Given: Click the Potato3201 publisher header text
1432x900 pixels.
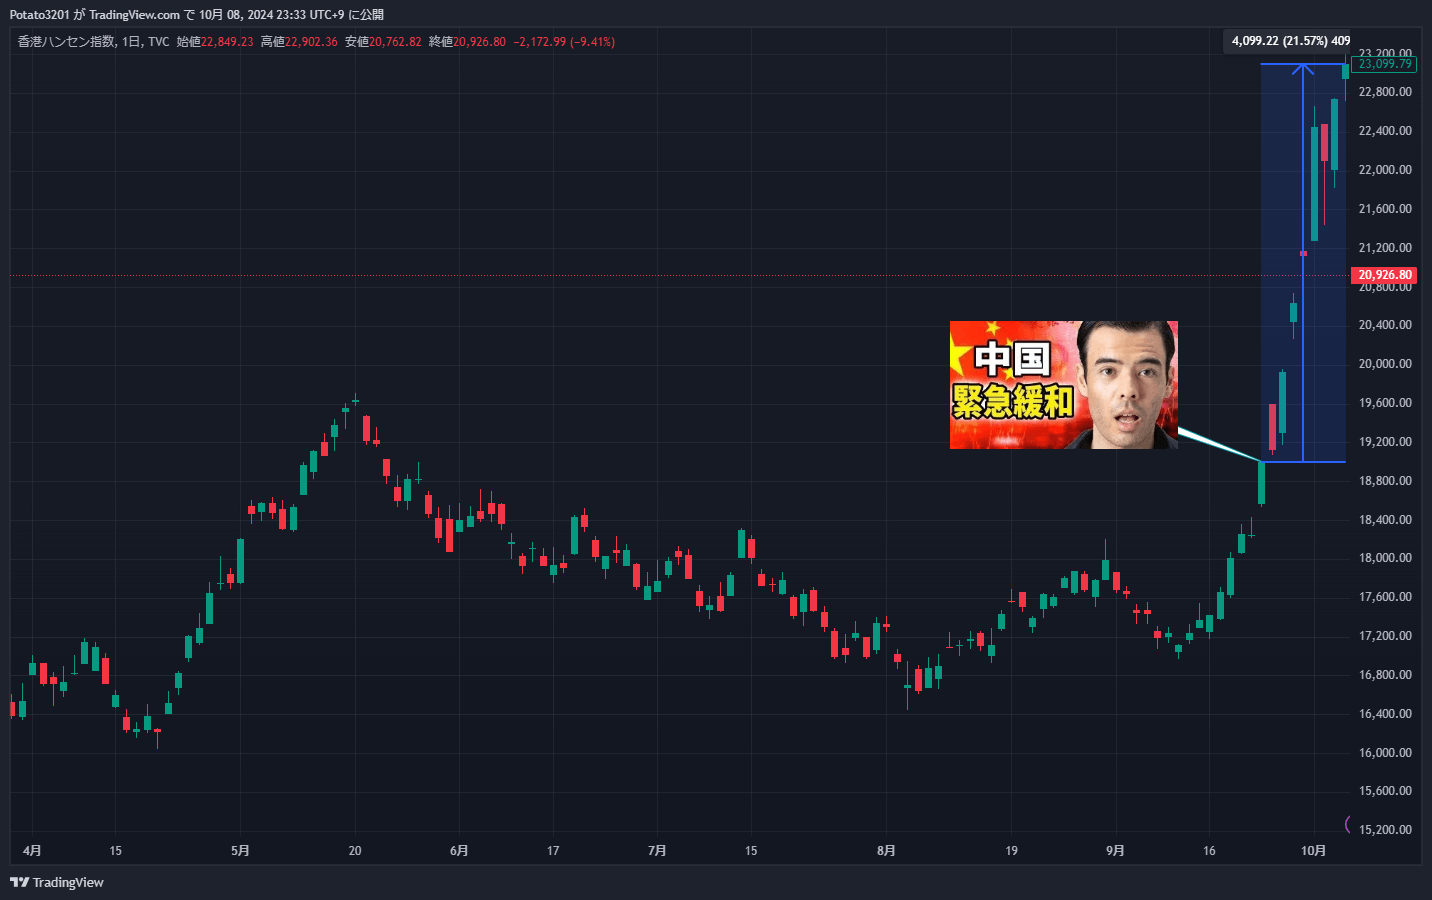Looking at the screenshot, I should coord(40,14).
